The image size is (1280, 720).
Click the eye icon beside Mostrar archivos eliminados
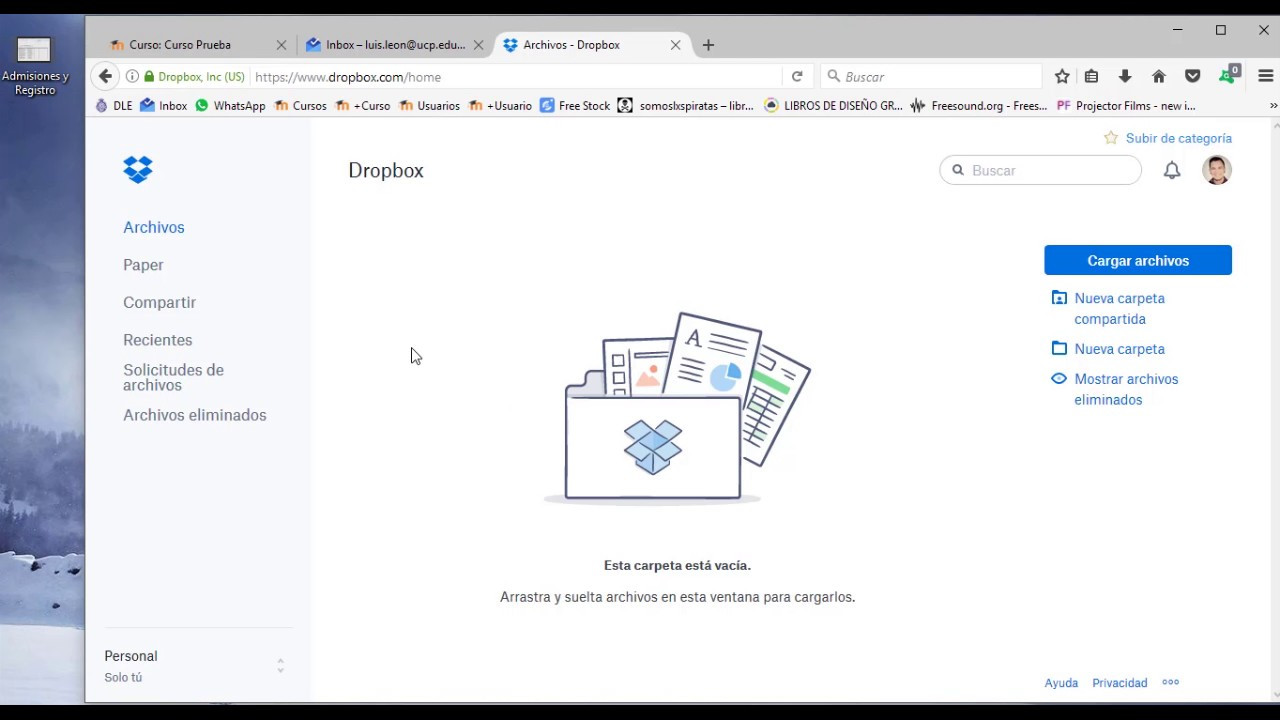coord(1058,378)
